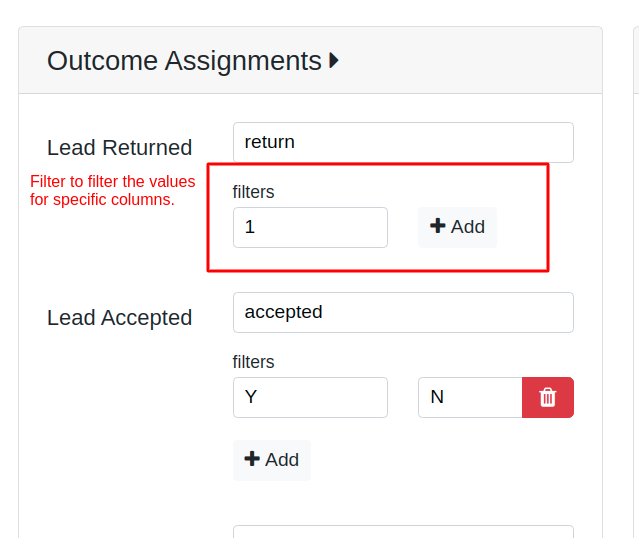Click the Outcome Assignments heading text
The image size is (639, 538).
[x=184, y=61]
